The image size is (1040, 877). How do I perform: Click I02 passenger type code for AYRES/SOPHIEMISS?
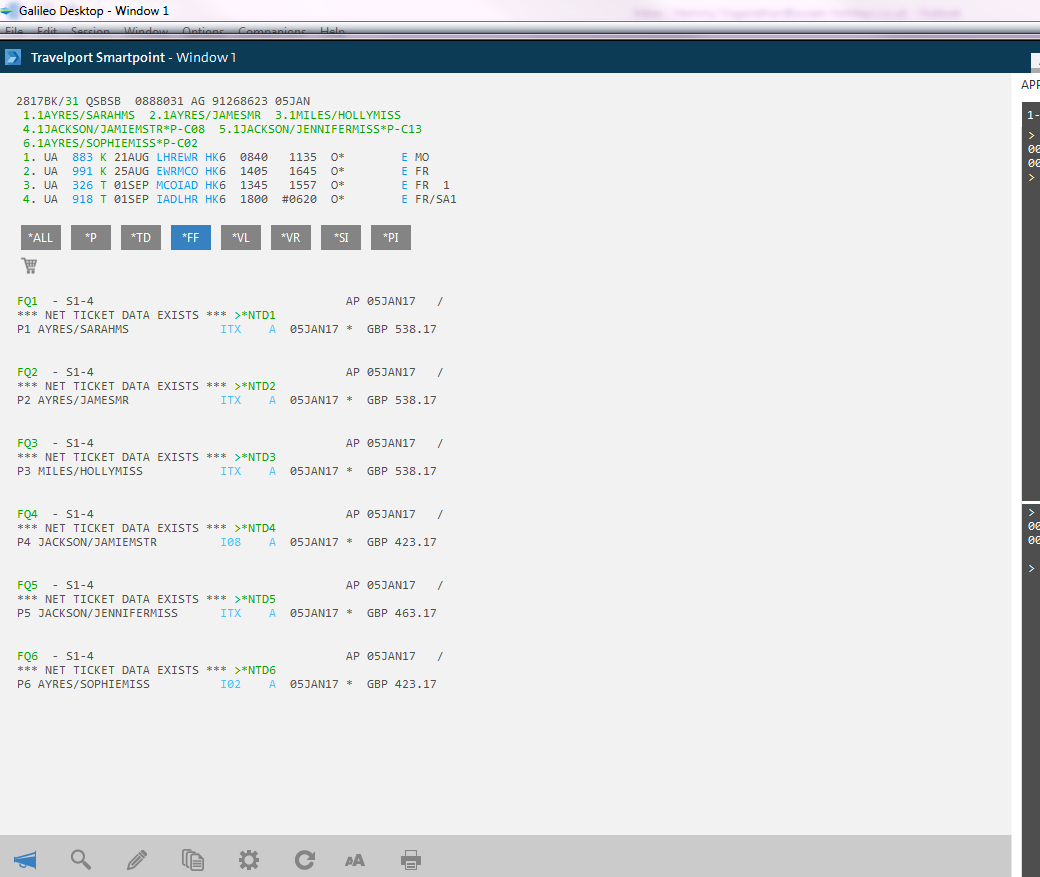[x=230, y=684]
